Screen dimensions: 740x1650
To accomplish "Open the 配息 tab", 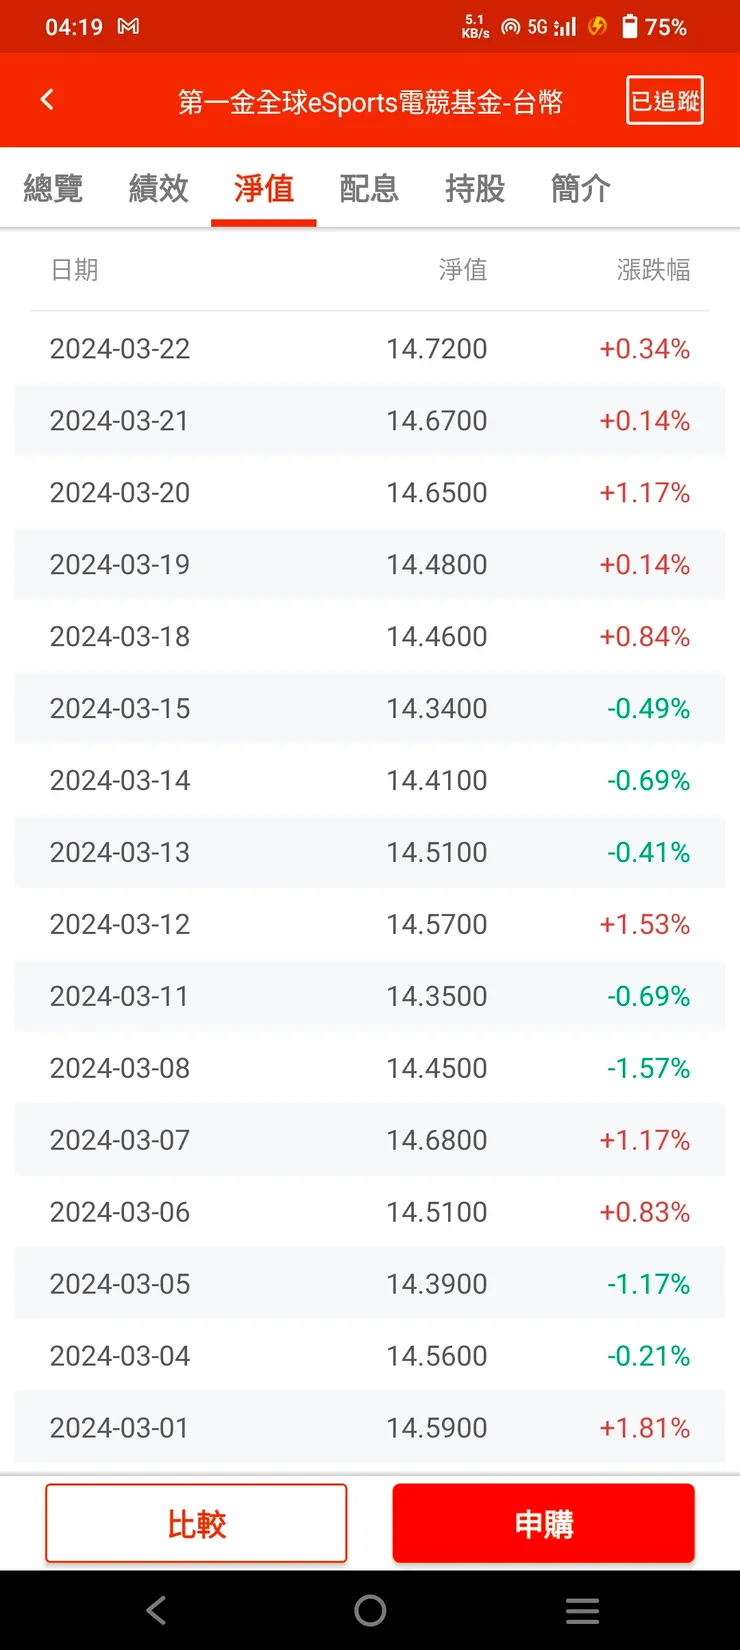I will 369,188.
